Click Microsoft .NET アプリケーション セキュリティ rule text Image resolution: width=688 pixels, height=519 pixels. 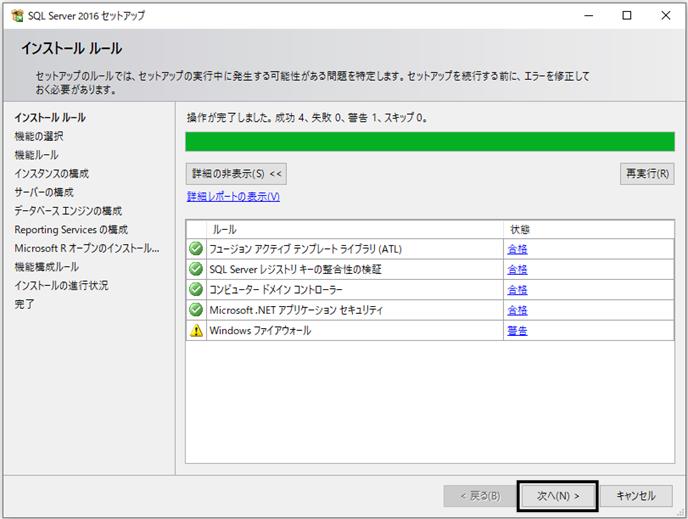click(296, 310)
